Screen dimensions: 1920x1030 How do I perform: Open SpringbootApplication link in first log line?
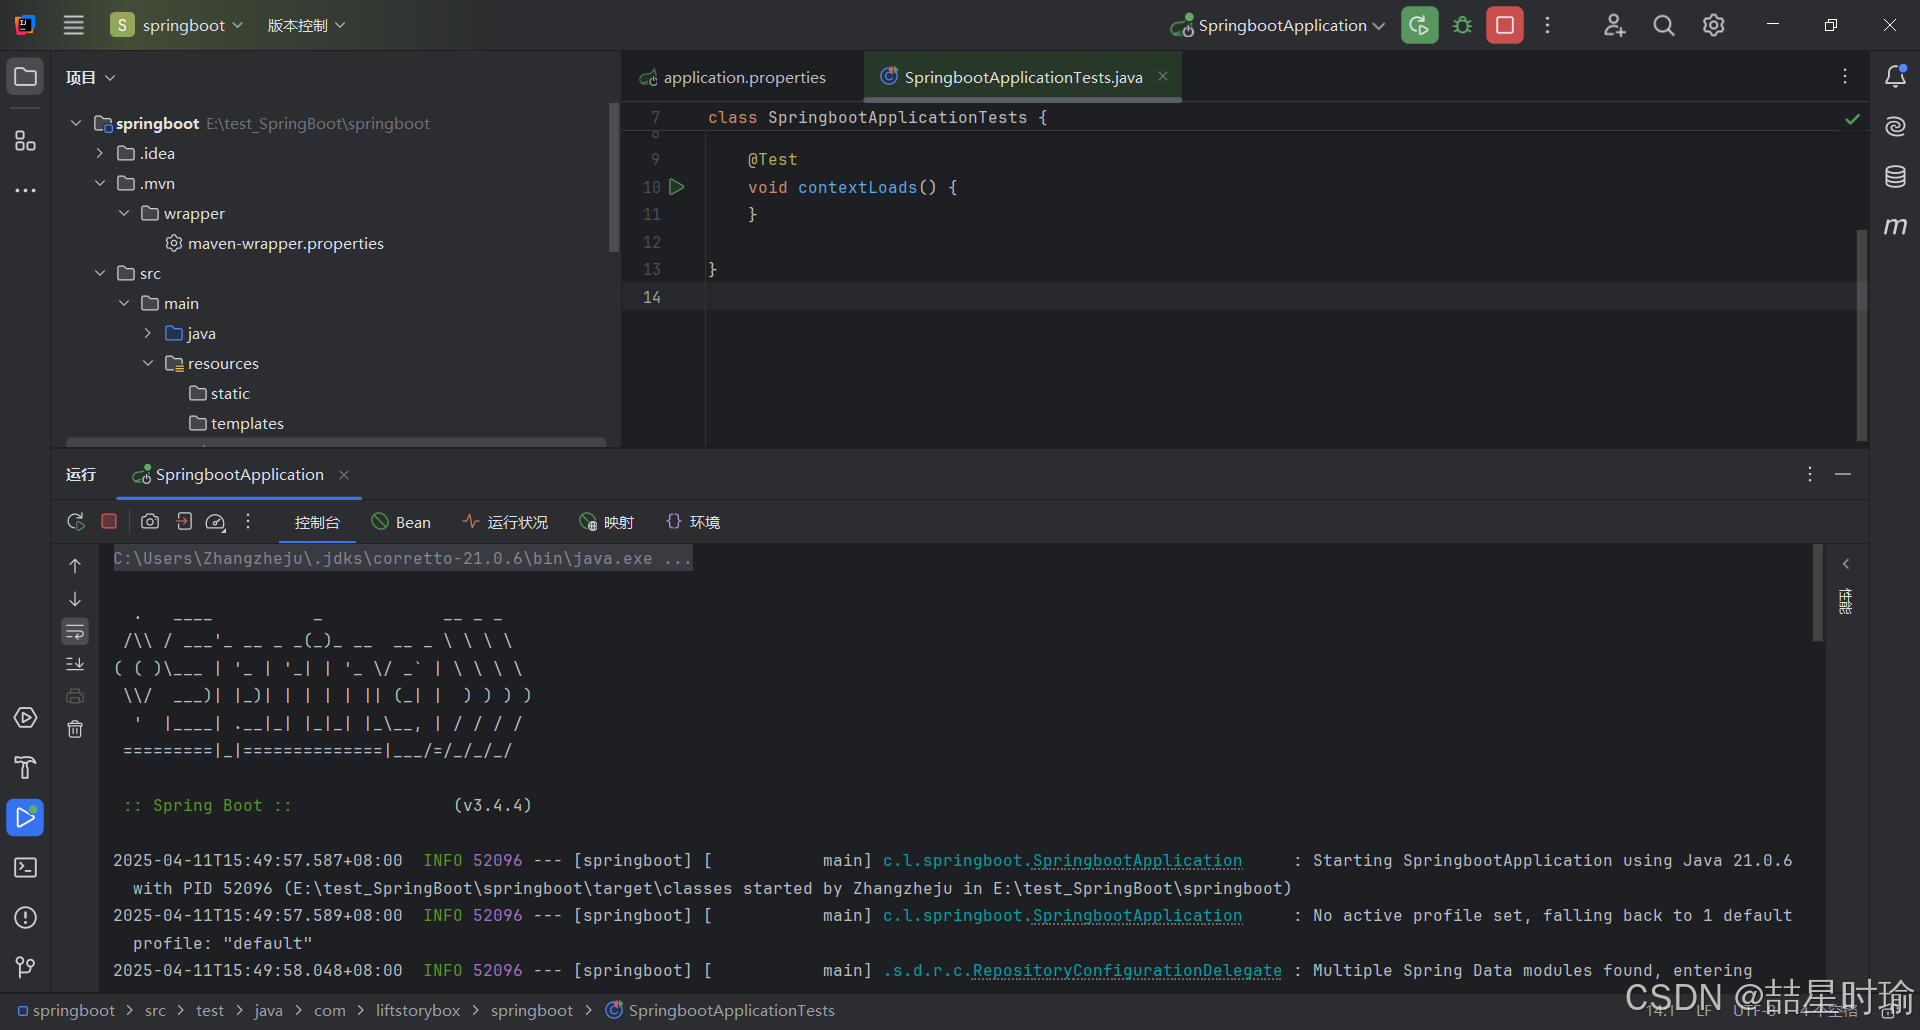(1137, 860)
